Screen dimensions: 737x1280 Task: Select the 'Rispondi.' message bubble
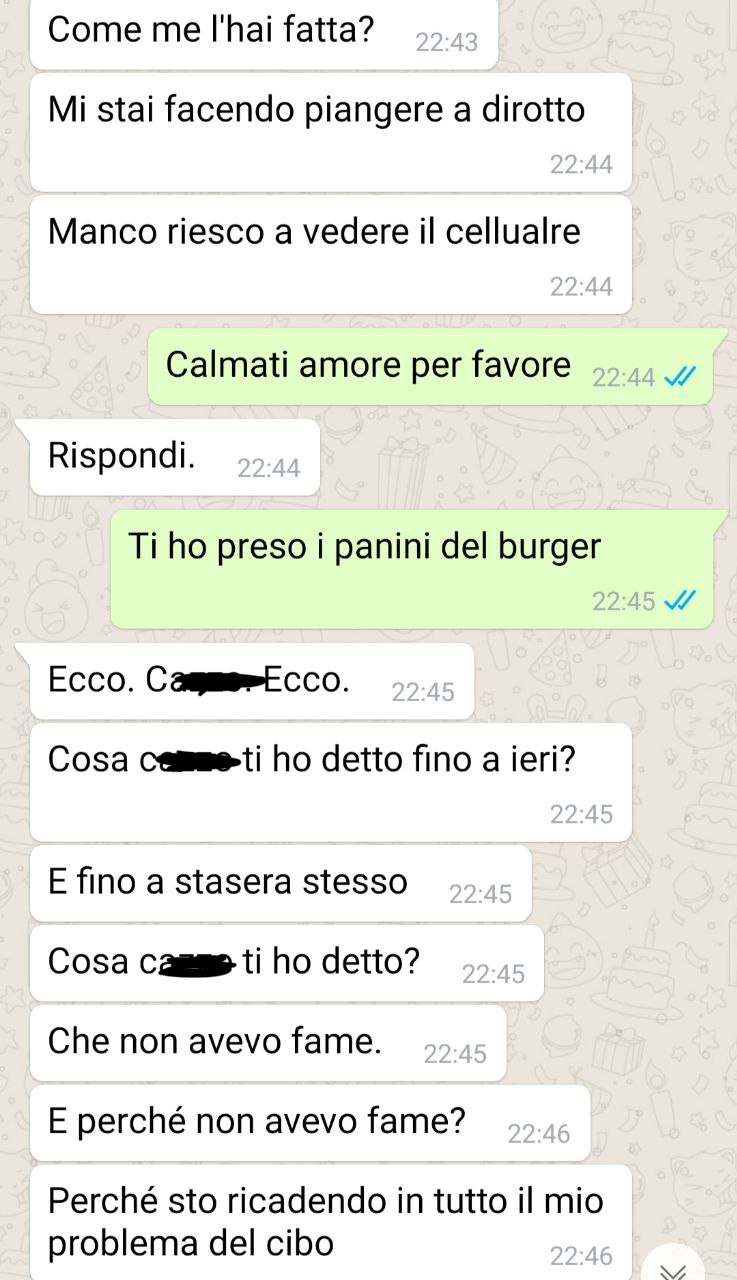pyautogui.click(x=175, y=457)
